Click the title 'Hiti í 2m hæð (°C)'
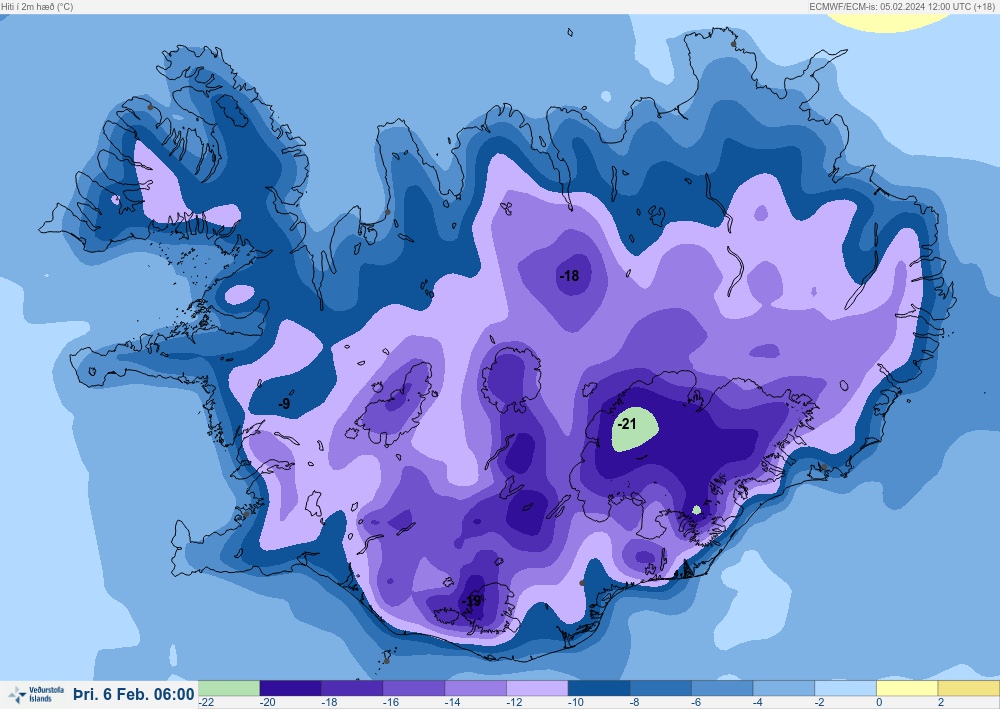This screenshot has width=1000, height=709. (37, 6)
